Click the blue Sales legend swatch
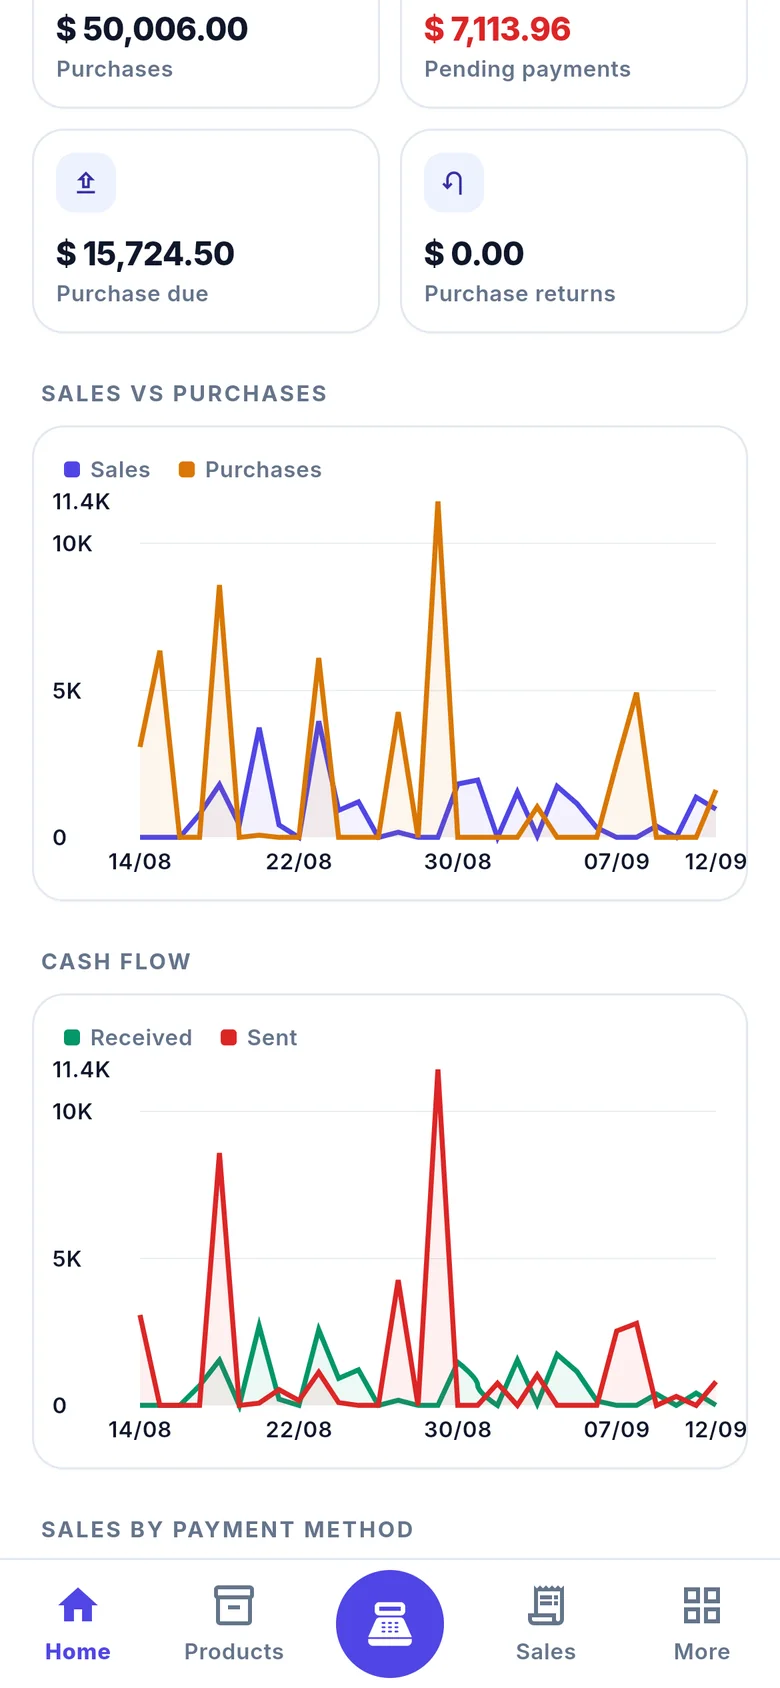This screenshot has height=1688, width=780. (72, 470)
